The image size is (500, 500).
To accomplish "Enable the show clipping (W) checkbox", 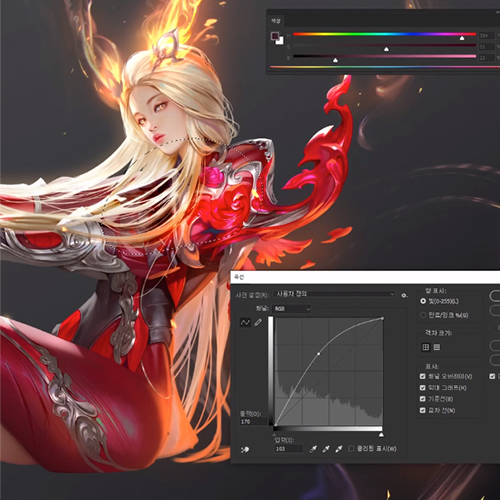I will (351, 449).
